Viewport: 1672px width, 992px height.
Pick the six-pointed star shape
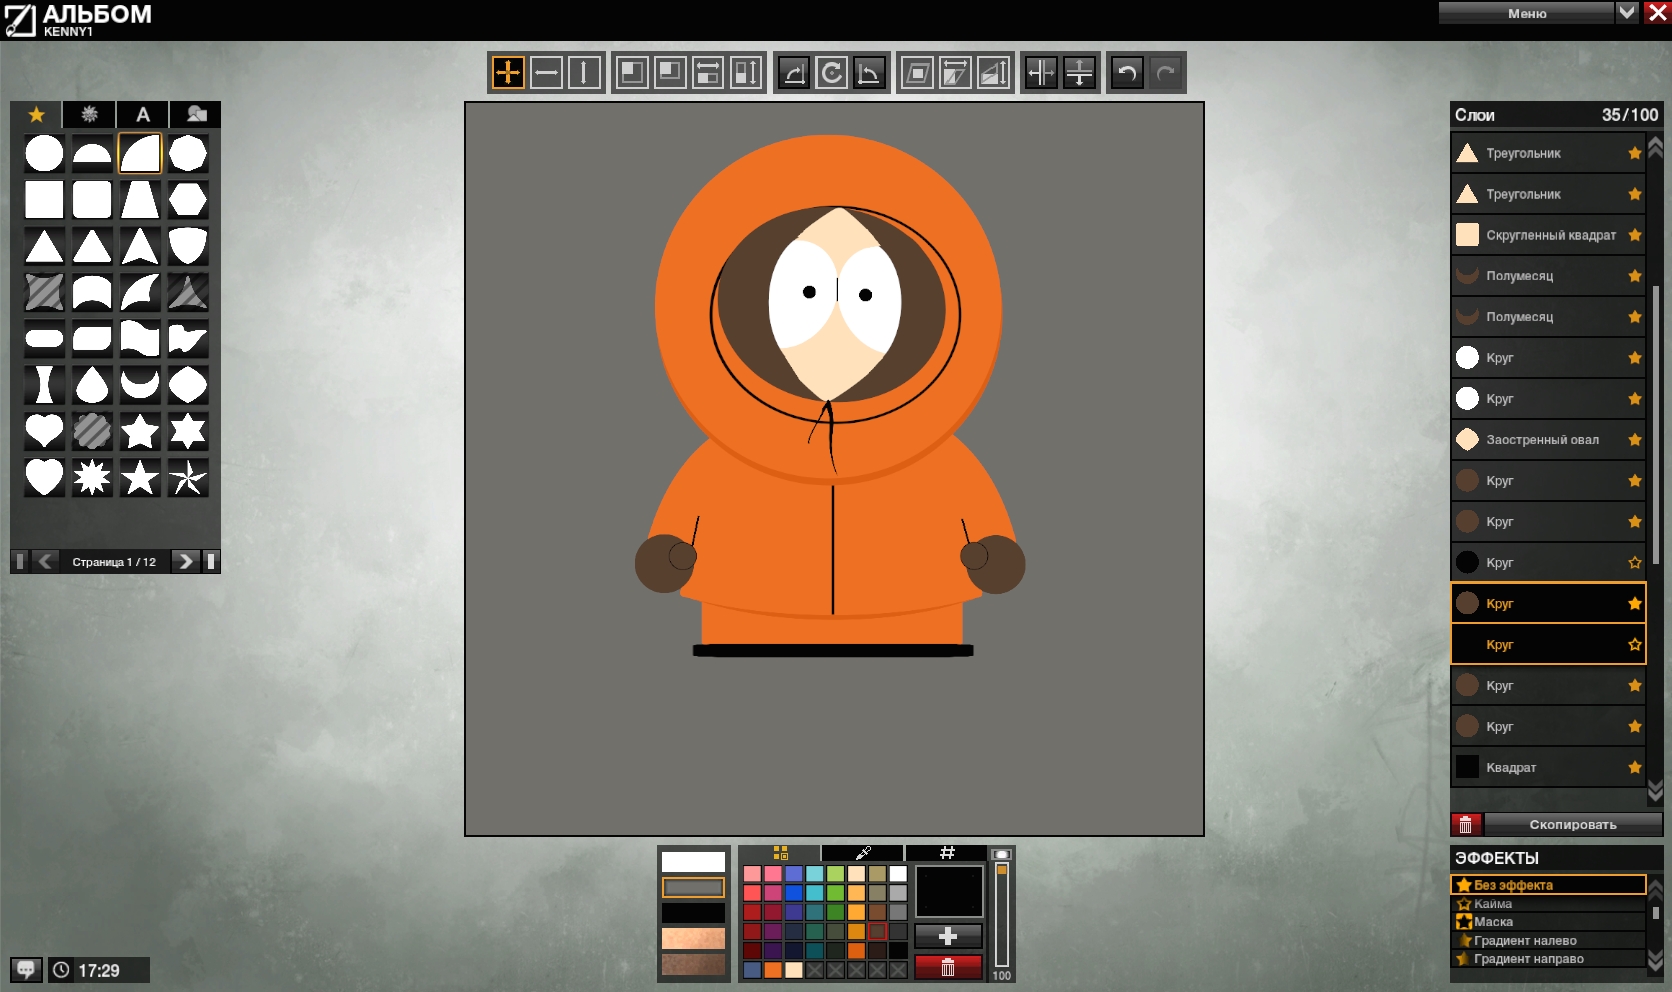point(188,431)
